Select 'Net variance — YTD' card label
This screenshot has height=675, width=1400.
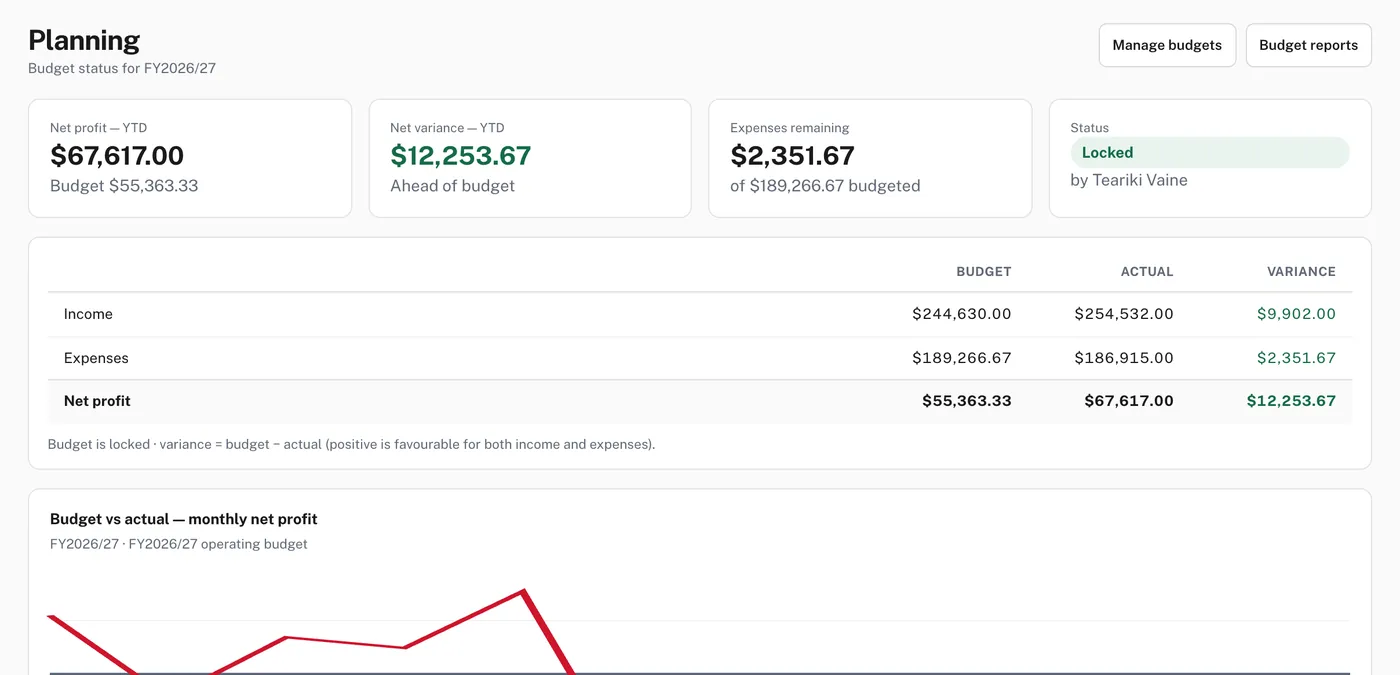coord(447,128)
